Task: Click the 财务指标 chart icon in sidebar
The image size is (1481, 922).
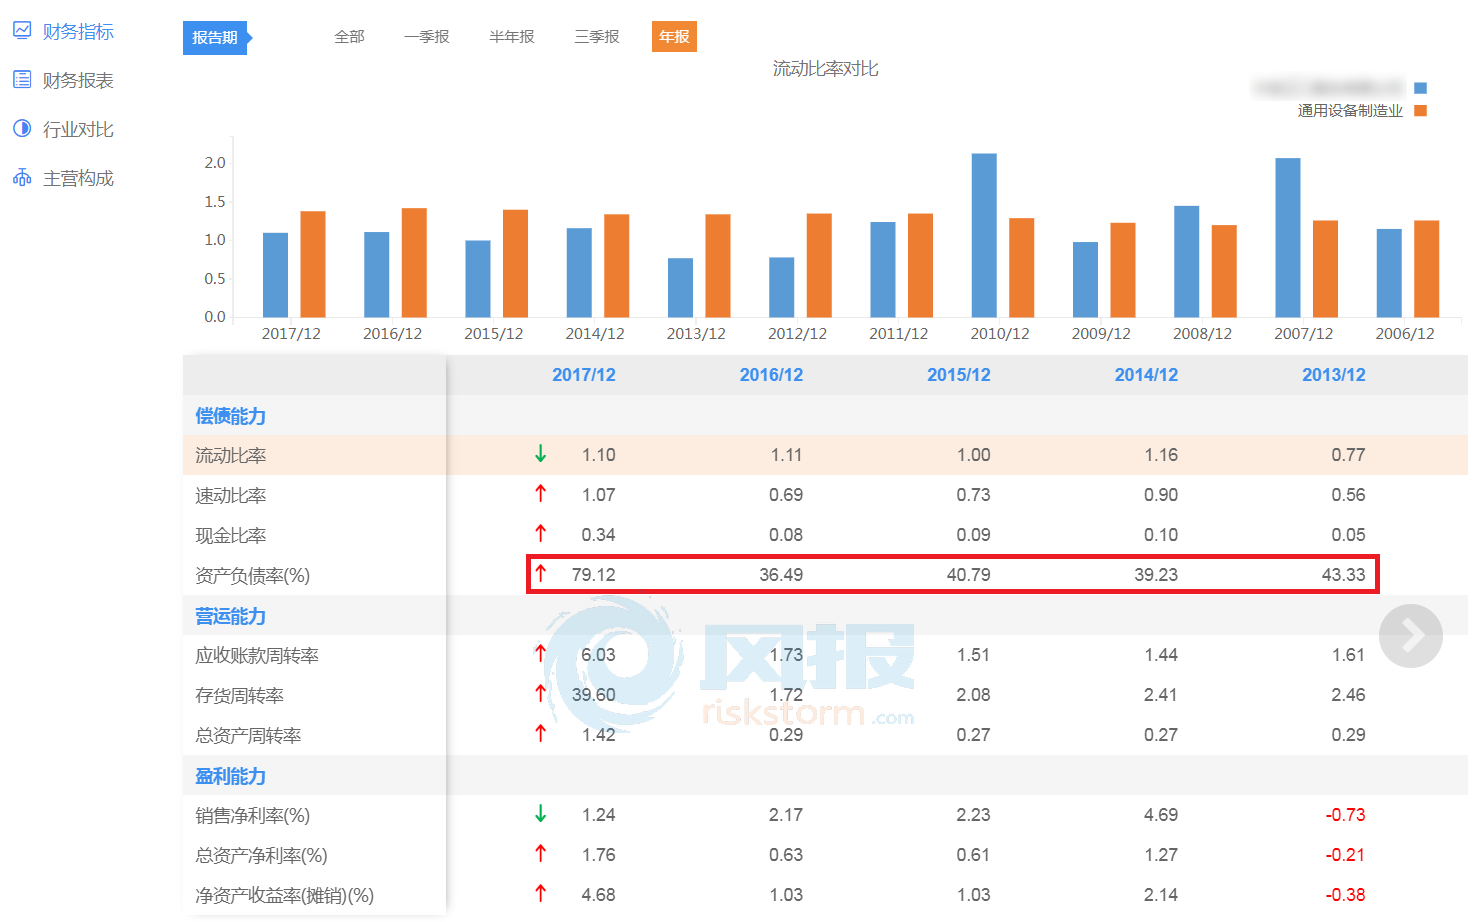Action: (x=22, y=31)
